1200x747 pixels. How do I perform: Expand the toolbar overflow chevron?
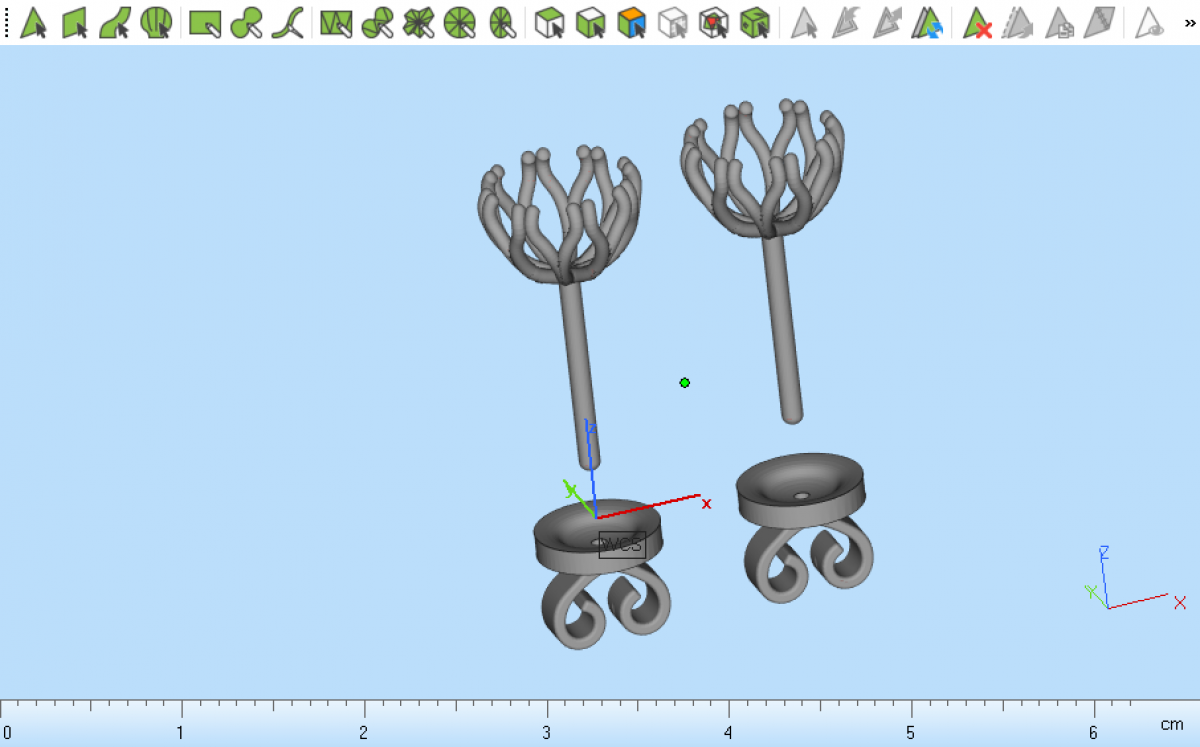pos(1189,22)
